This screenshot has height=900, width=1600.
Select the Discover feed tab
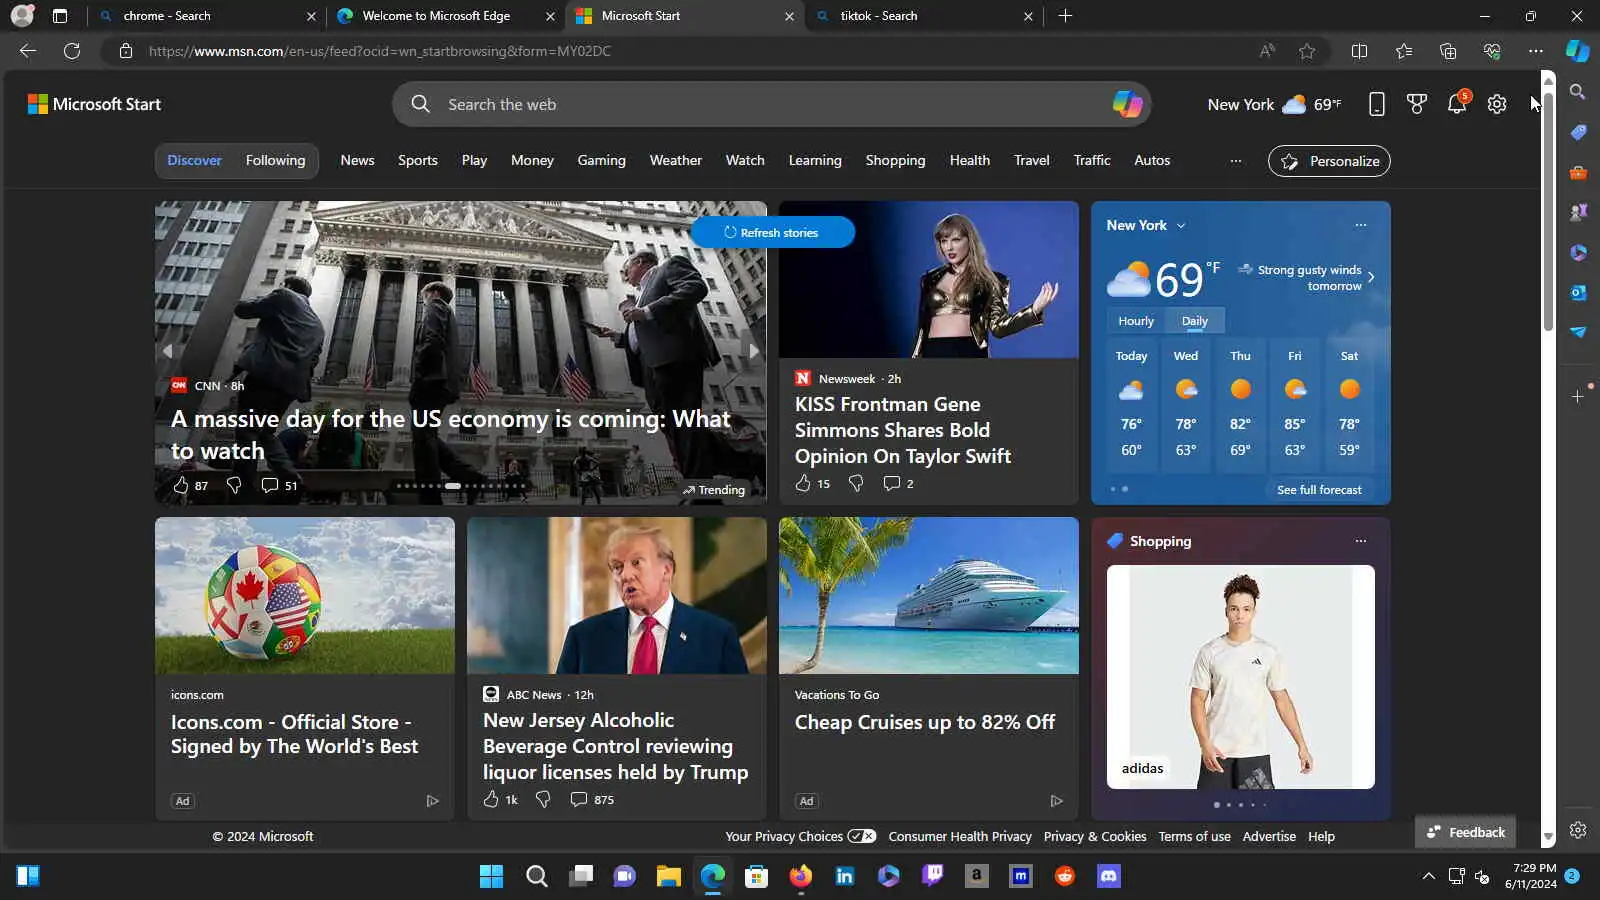pos(194,160)
